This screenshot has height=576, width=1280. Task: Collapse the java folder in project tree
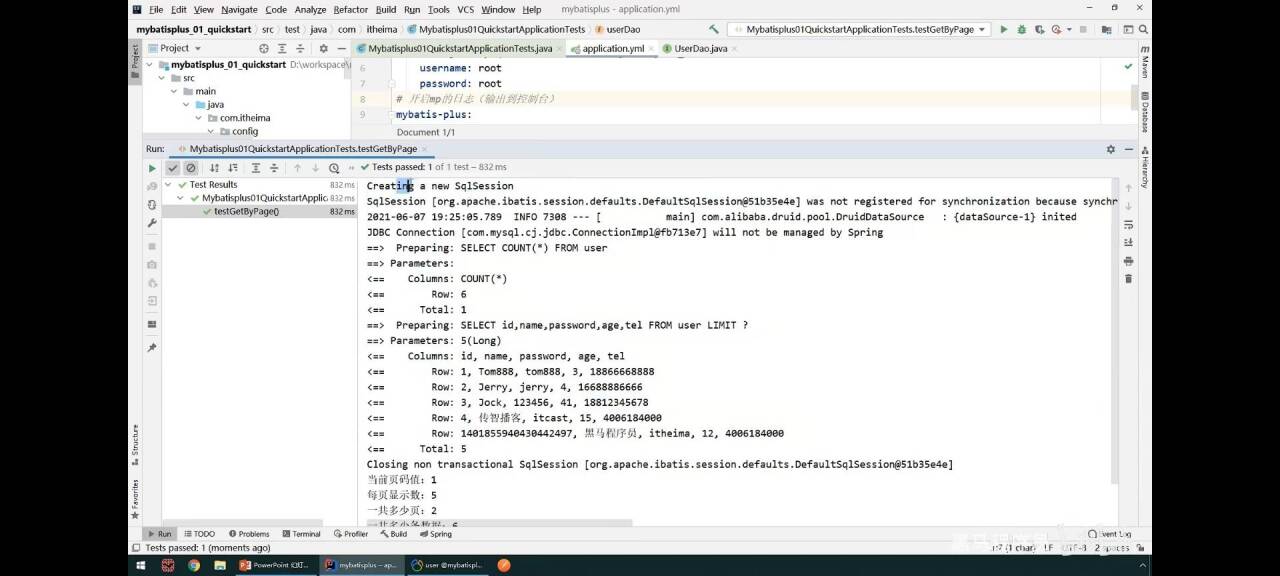pyautogui.click(x=186, y=104)
